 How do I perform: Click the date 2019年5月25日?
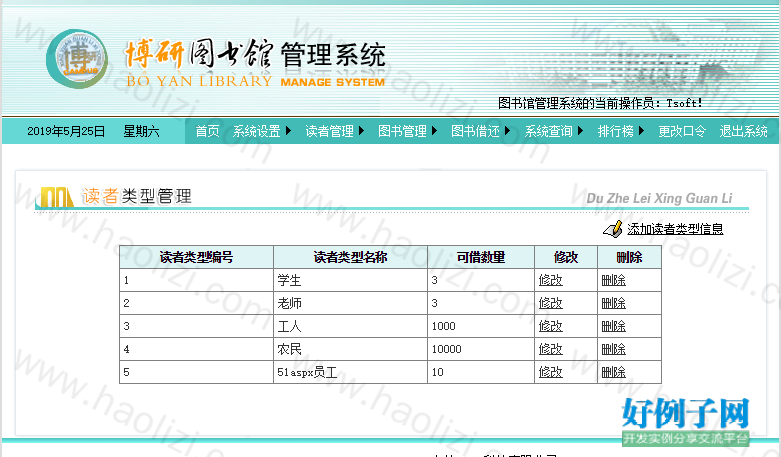pos(66,131)
